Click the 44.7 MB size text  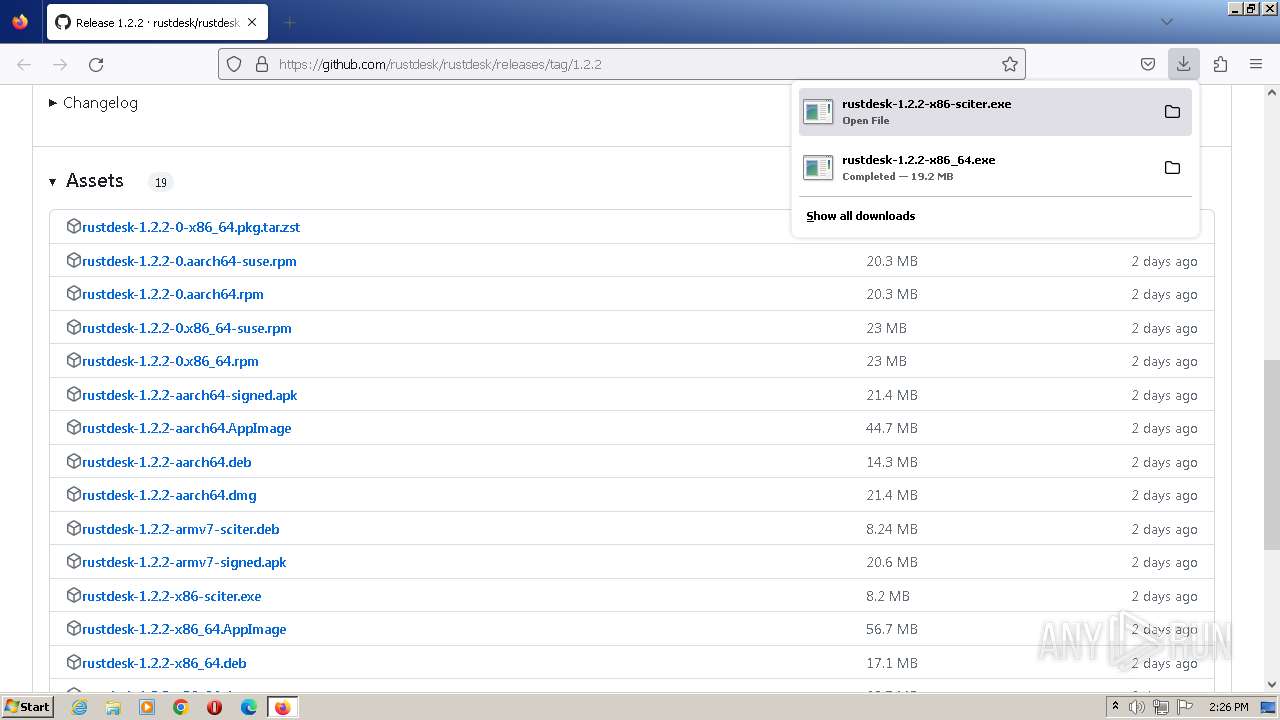[892, 428]
